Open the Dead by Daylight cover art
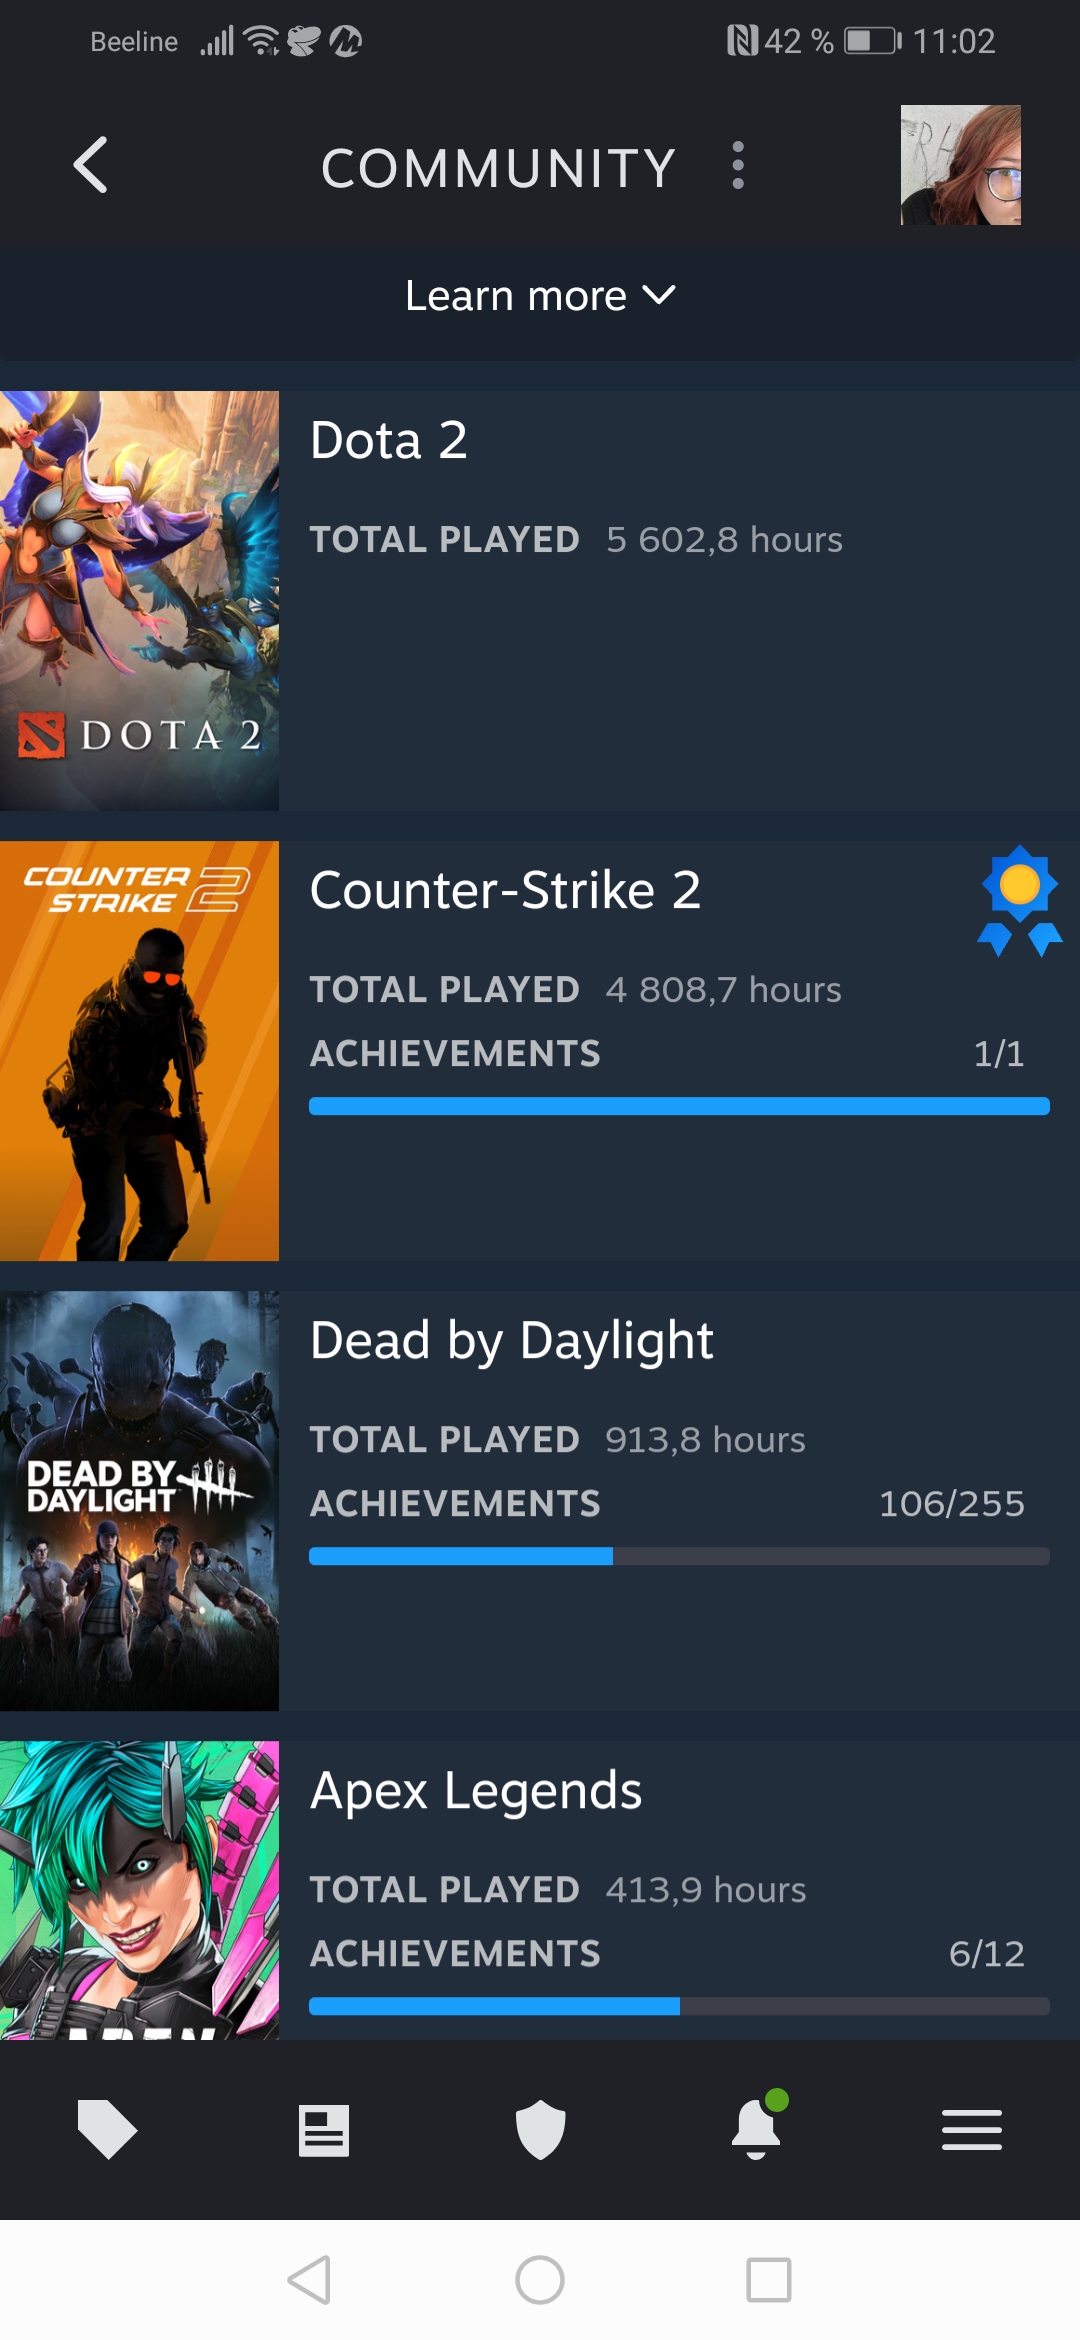This screenshot has width=1080, height=2340. 139,1500
